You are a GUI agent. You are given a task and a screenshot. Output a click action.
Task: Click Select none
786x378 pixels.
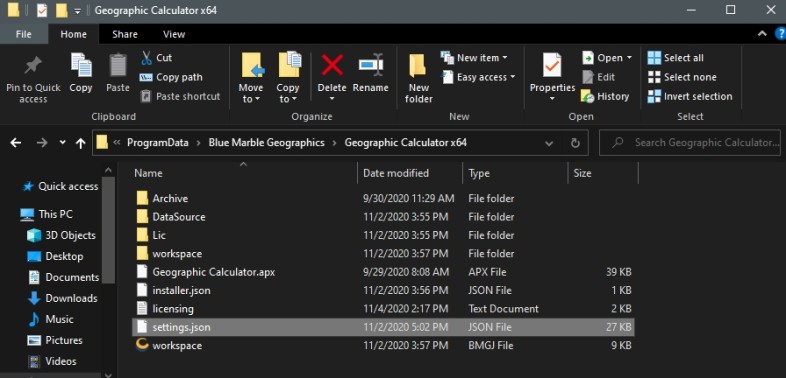(x=682, y=77)
